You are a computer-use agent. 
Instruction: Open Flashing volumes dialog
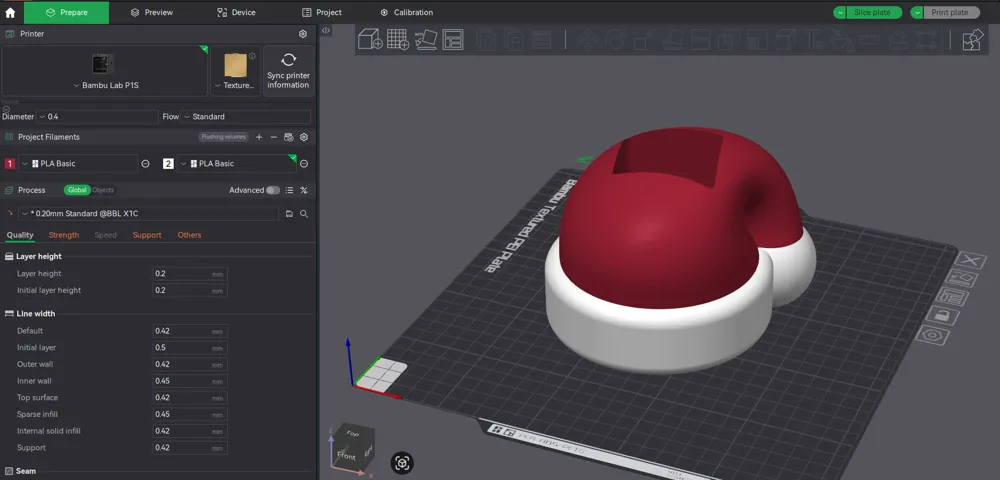coord(223,137)
